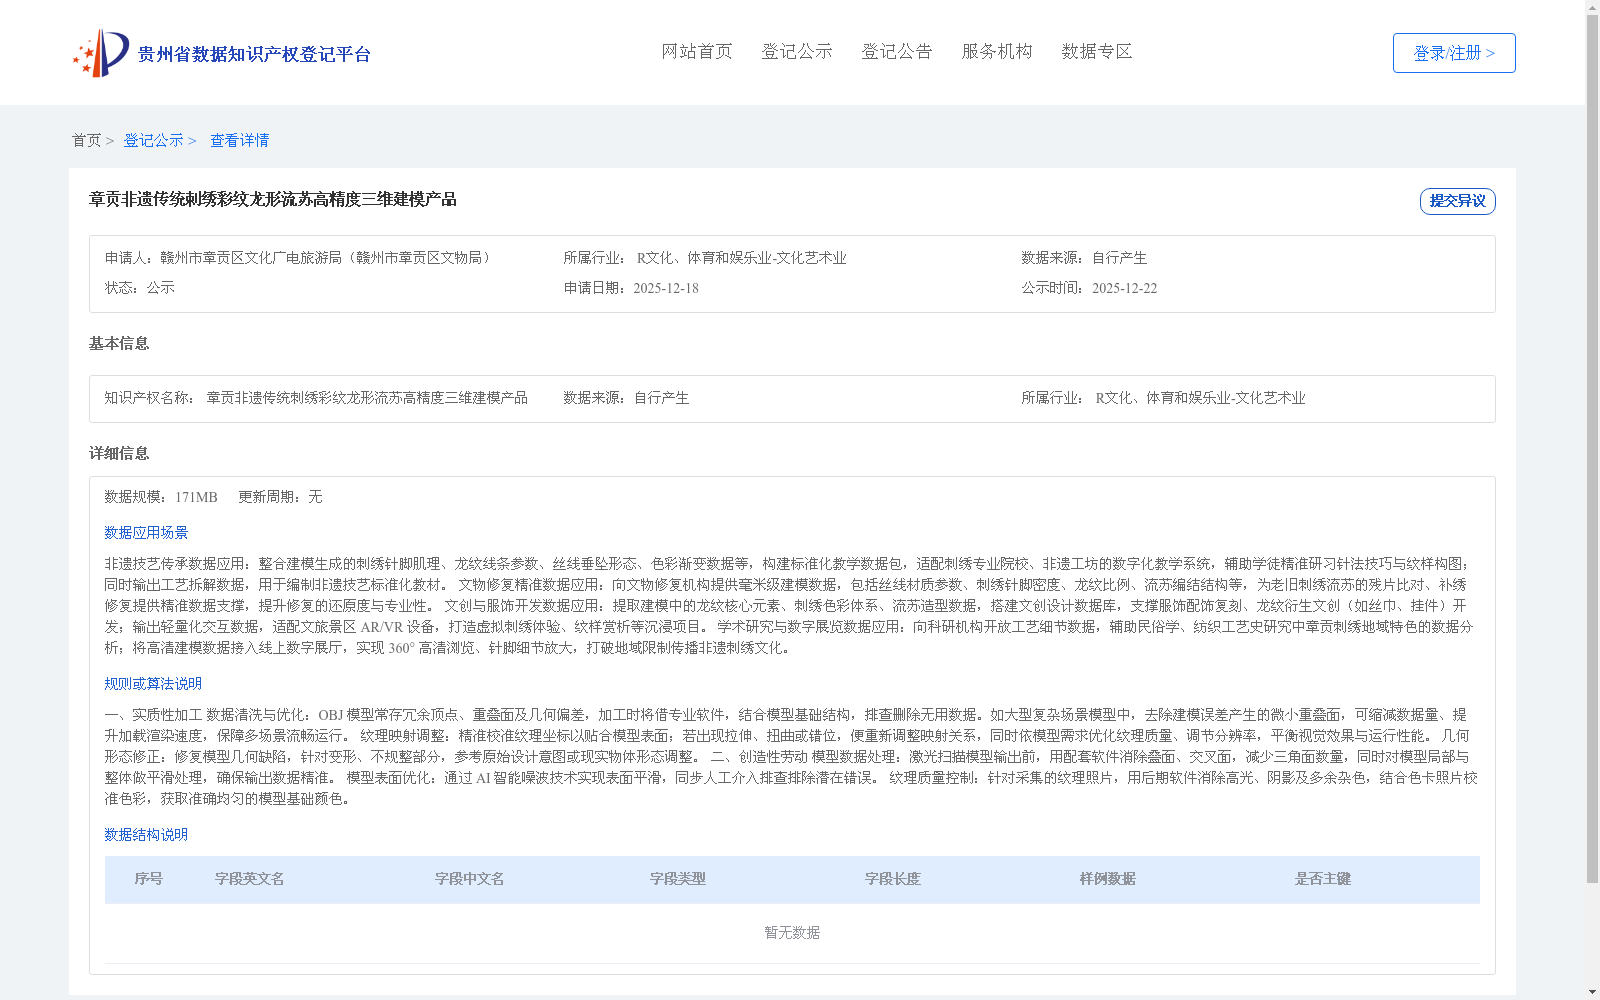Click the 首页 breadcrumb
1600x1000 pixels.
(x=86, y=140)
